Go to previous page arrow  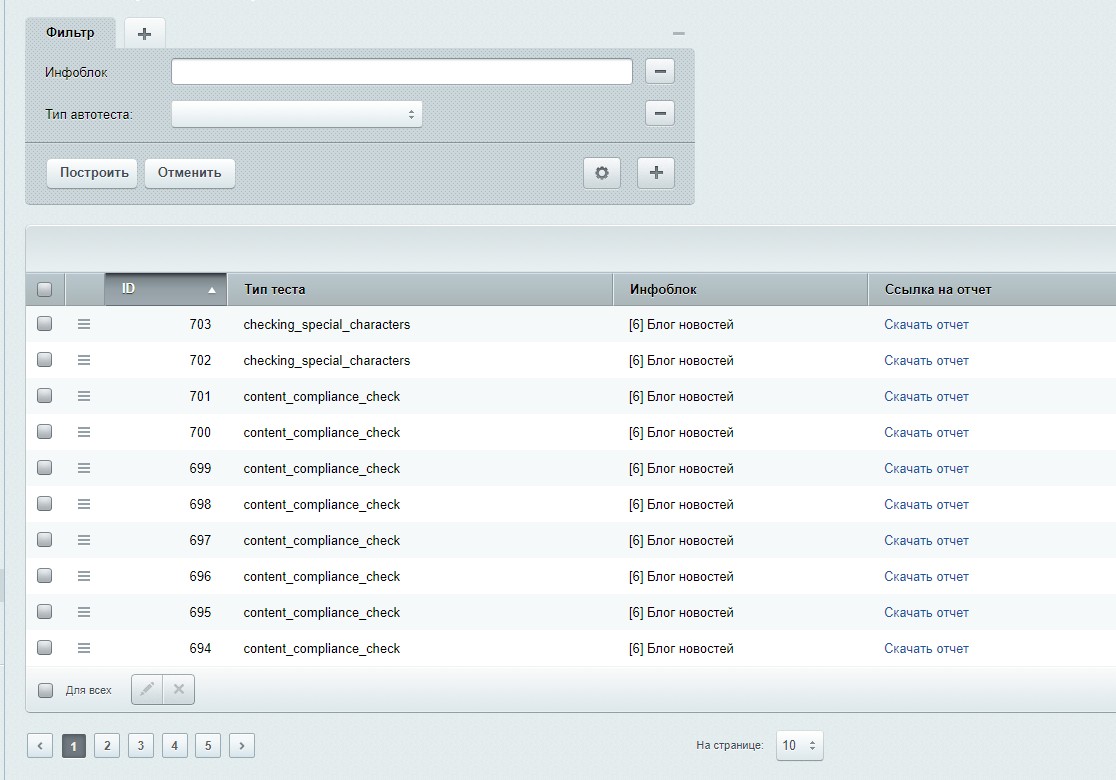tap(40, 746)
